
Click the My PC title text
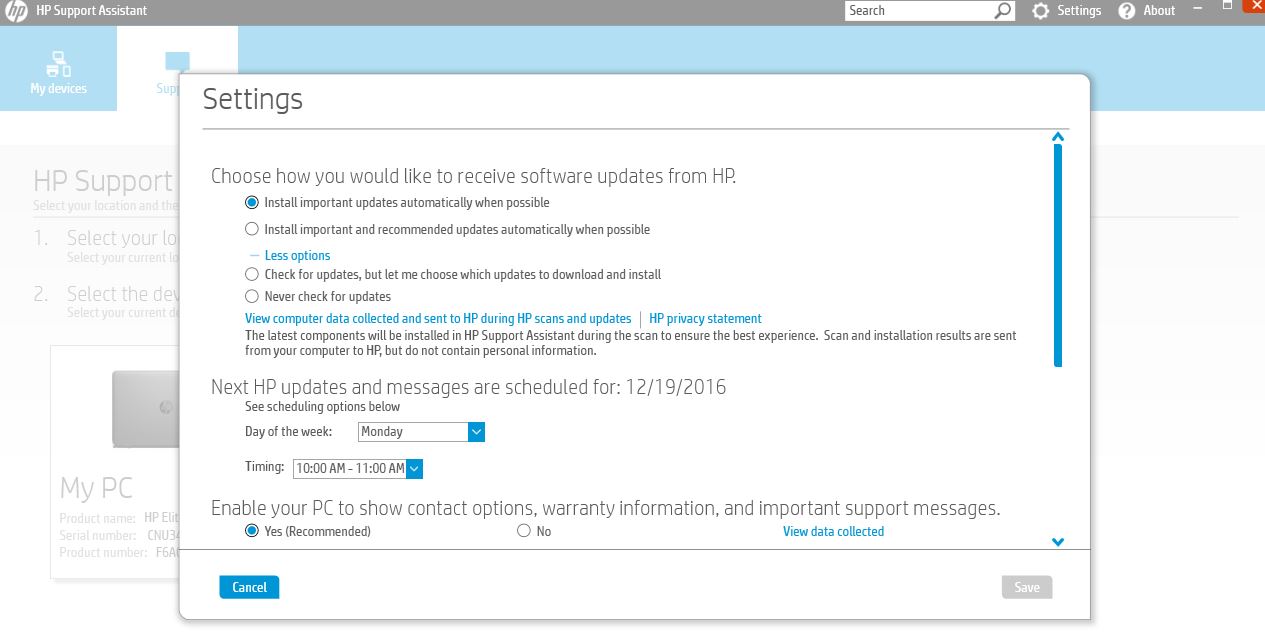click(96, 488)
